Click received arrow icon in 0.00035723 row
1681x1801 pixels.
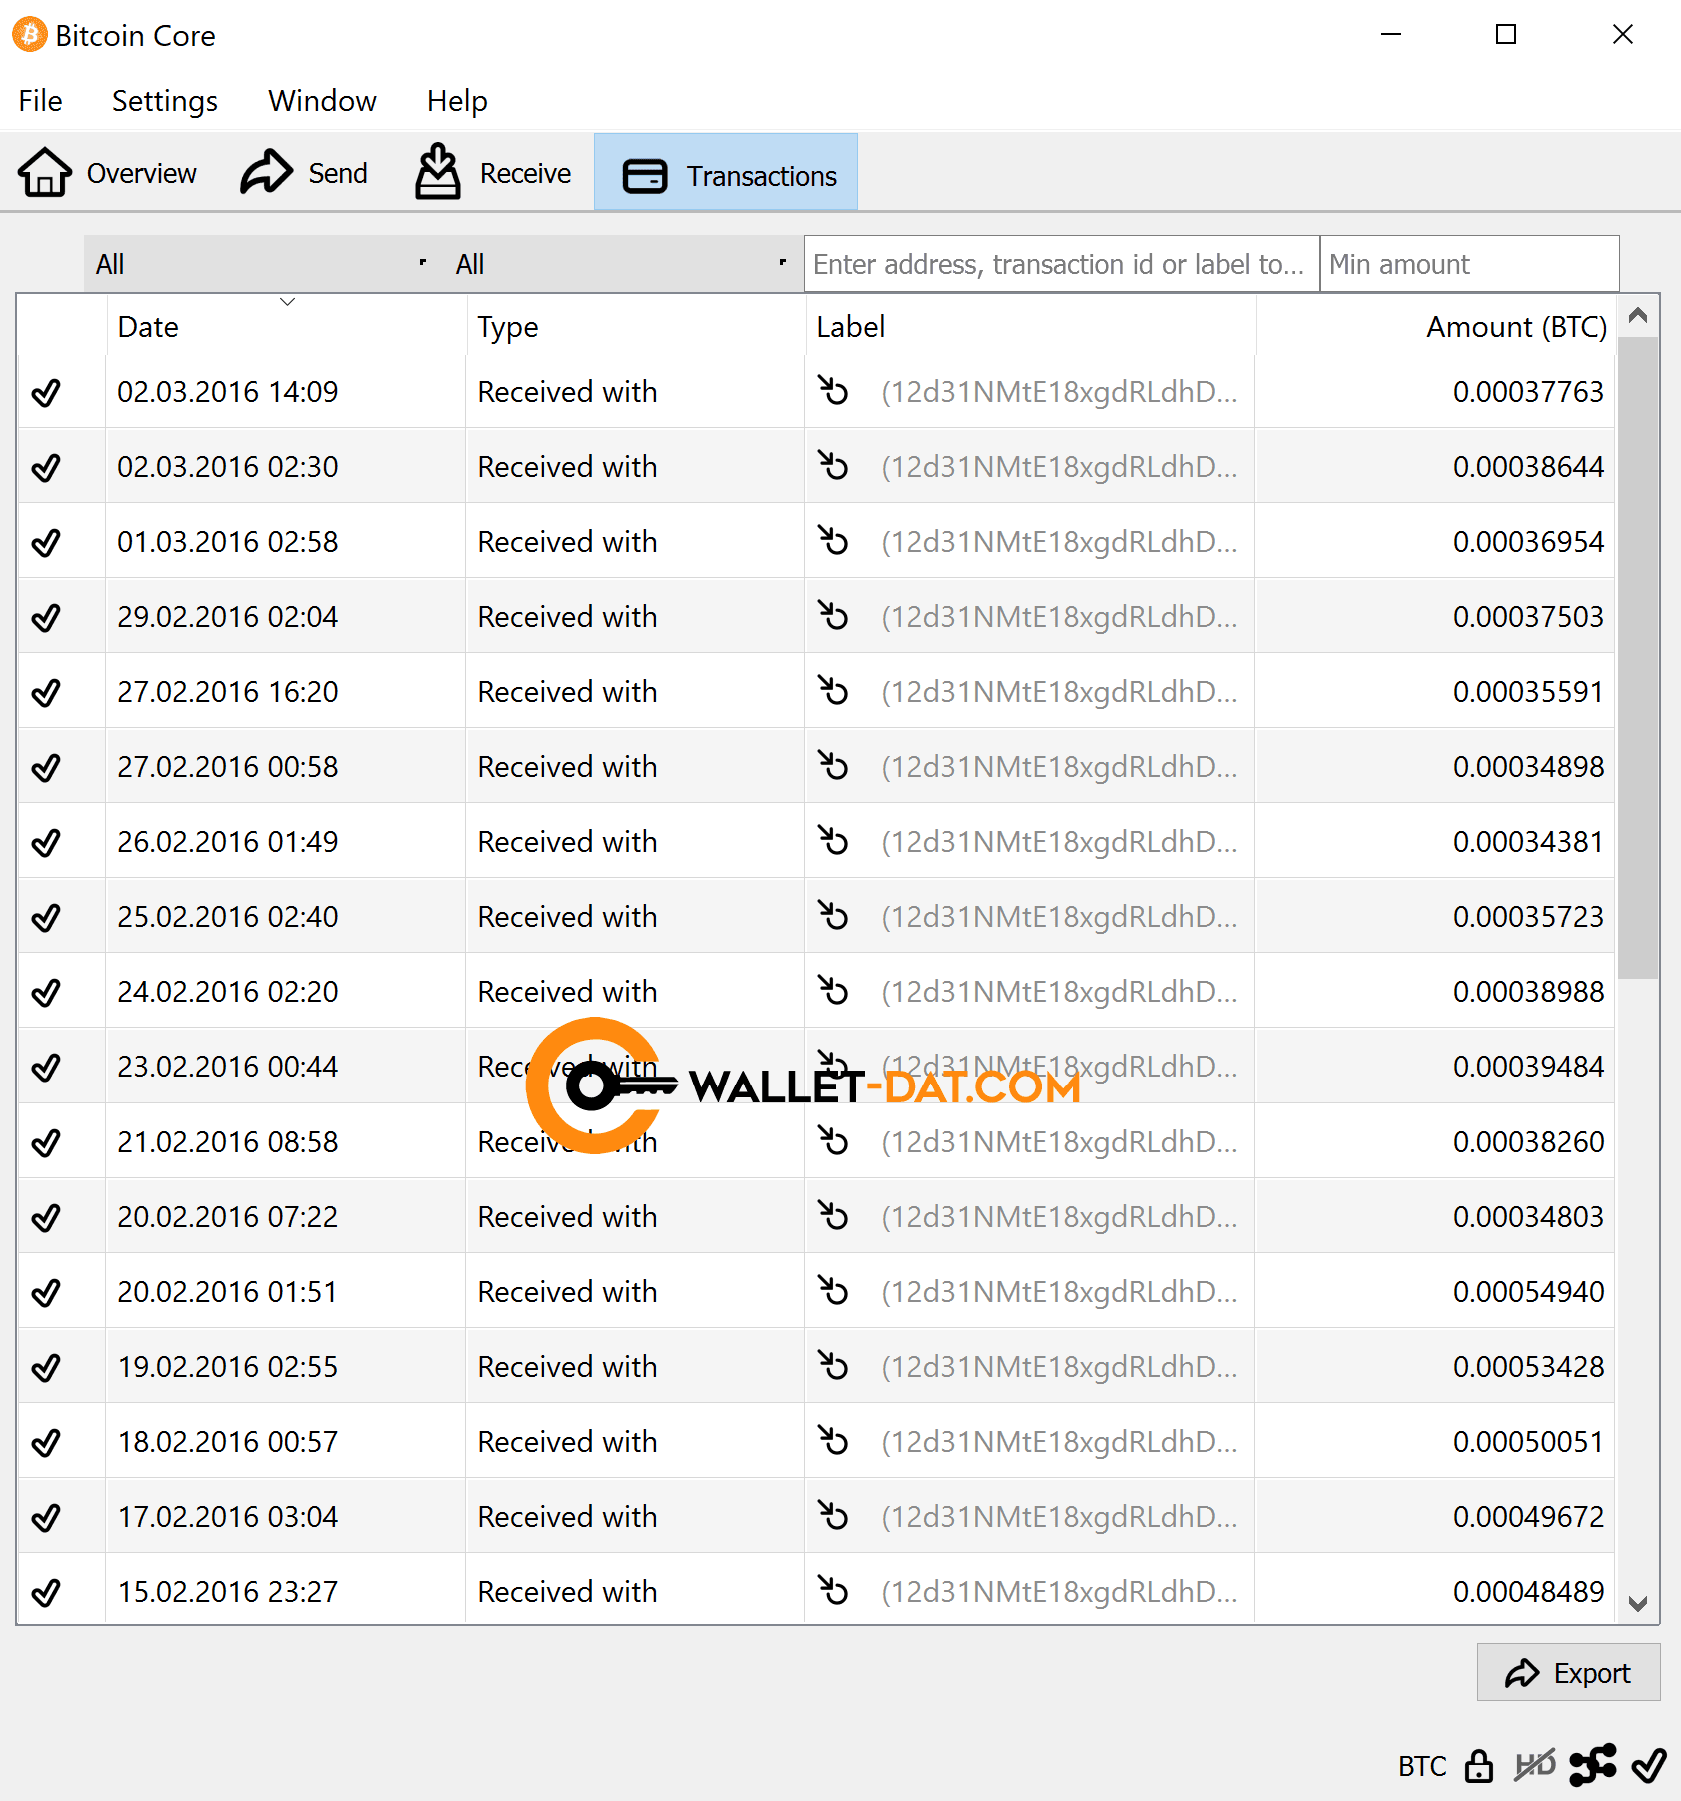833,915
